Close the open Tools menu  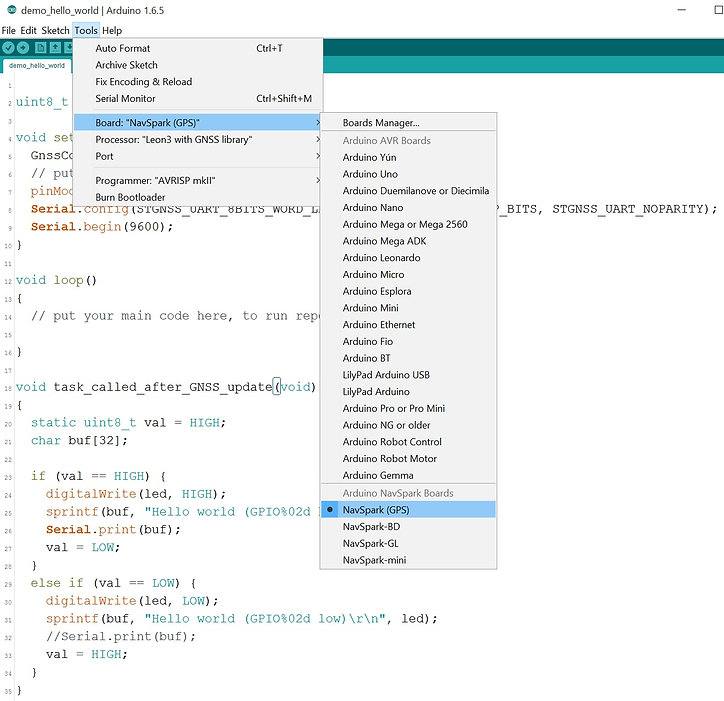(x=86, y=30)
